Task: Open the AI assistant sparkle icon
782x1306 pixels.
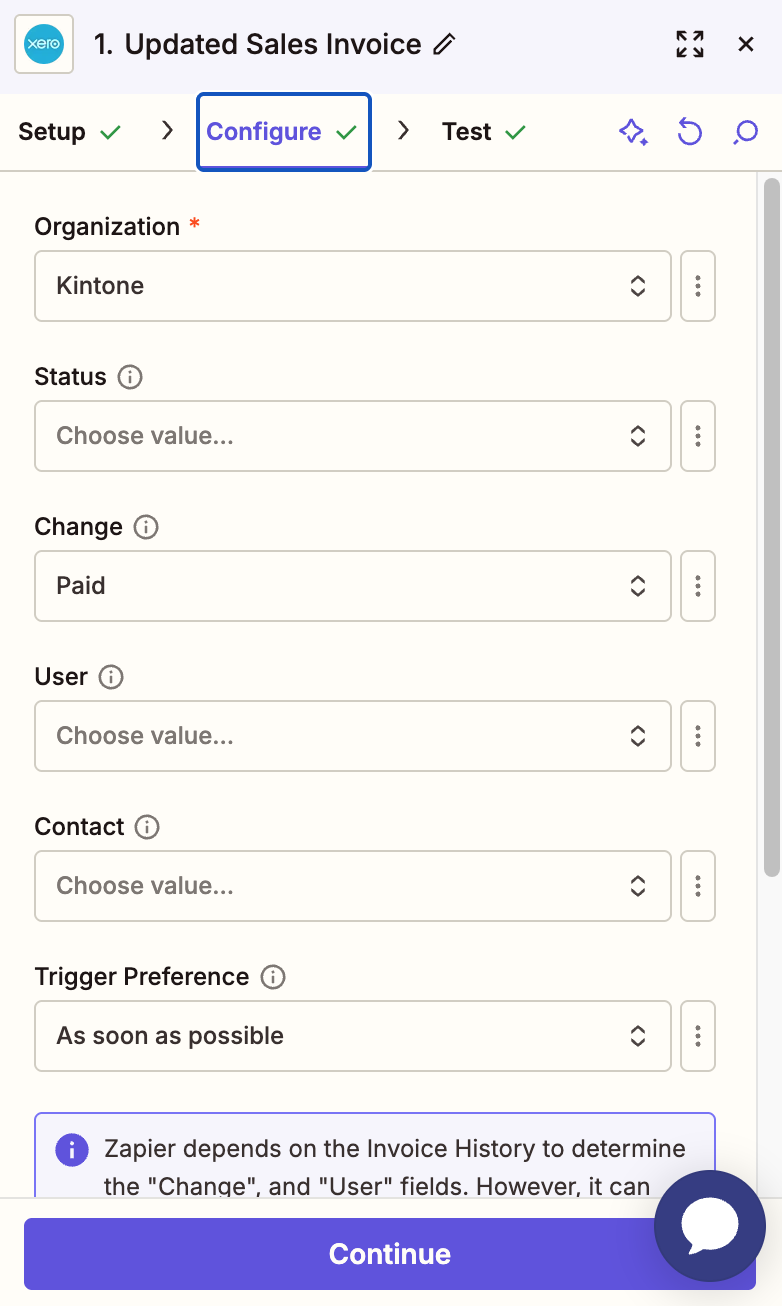Action: (633, 131)
